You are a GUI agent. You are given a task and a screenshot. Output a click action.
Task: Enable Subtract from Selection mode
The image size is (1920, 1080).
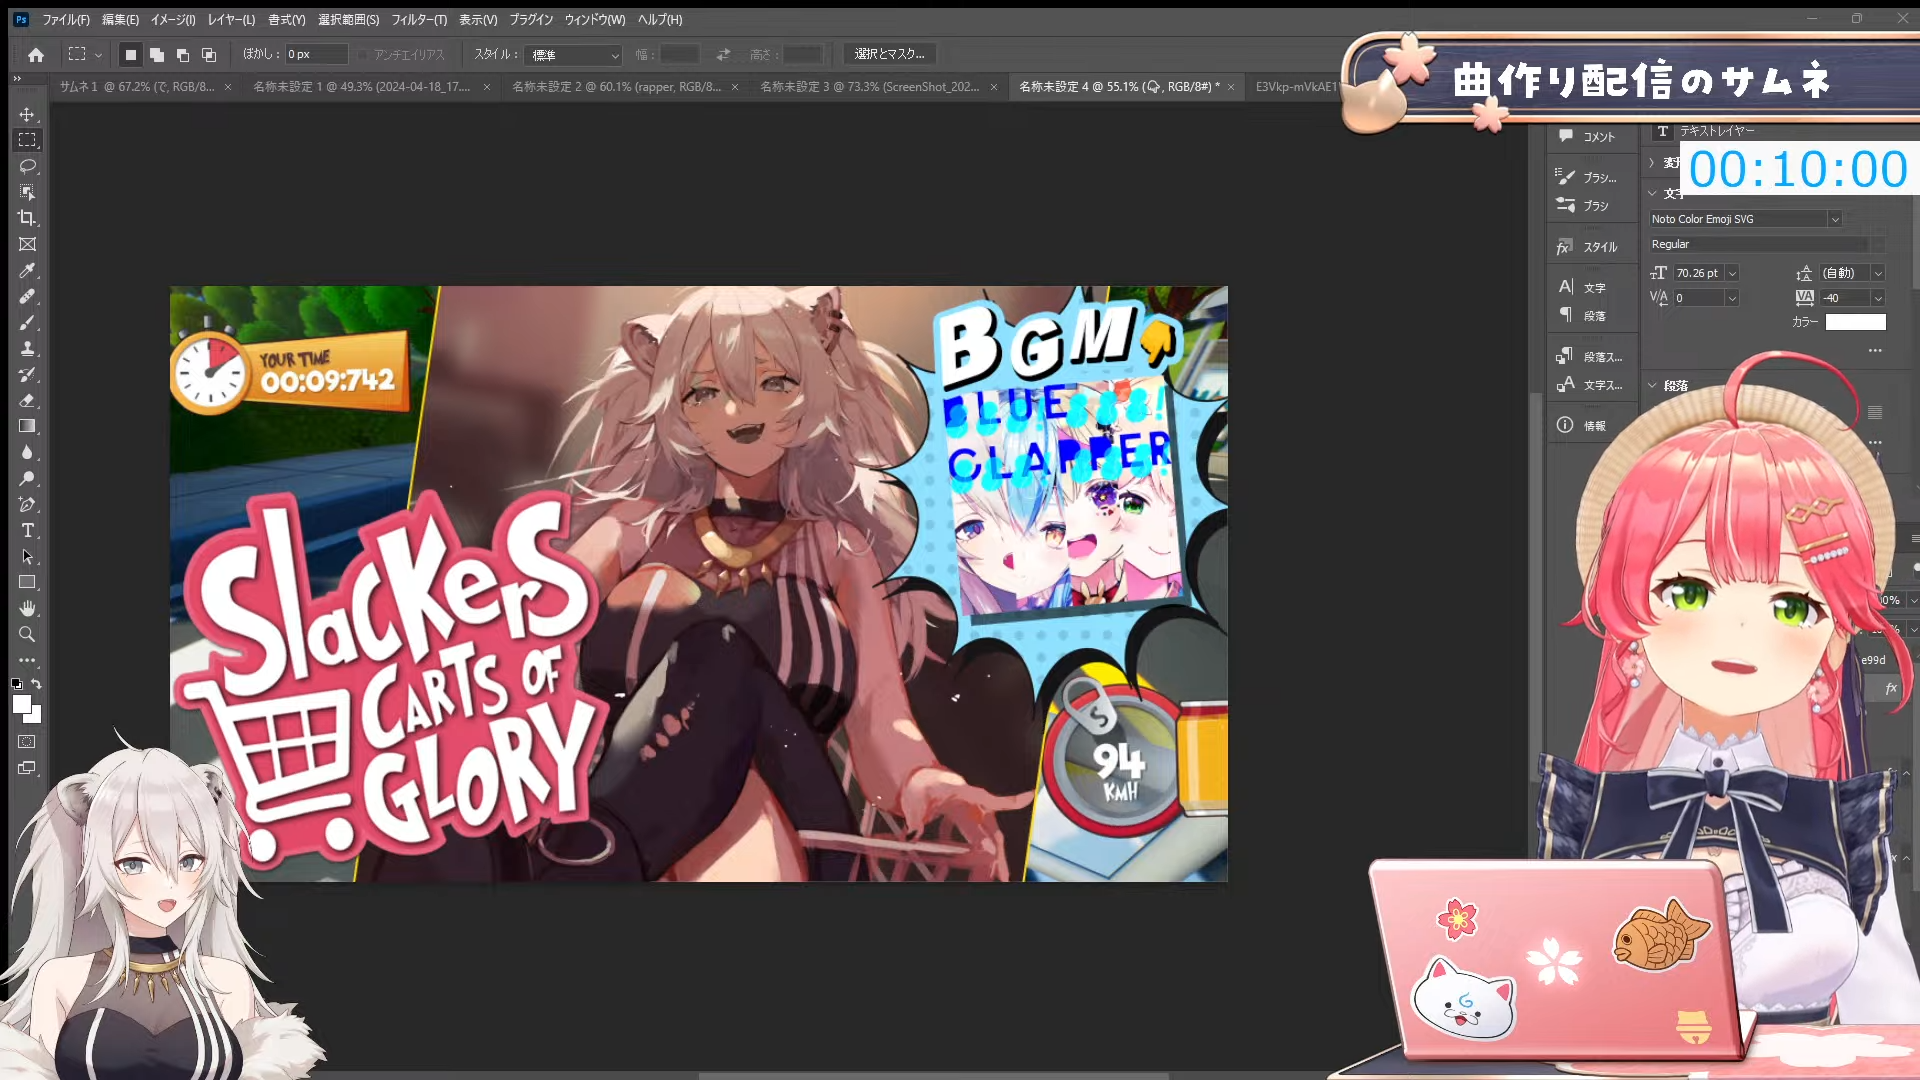coord(183,55)
